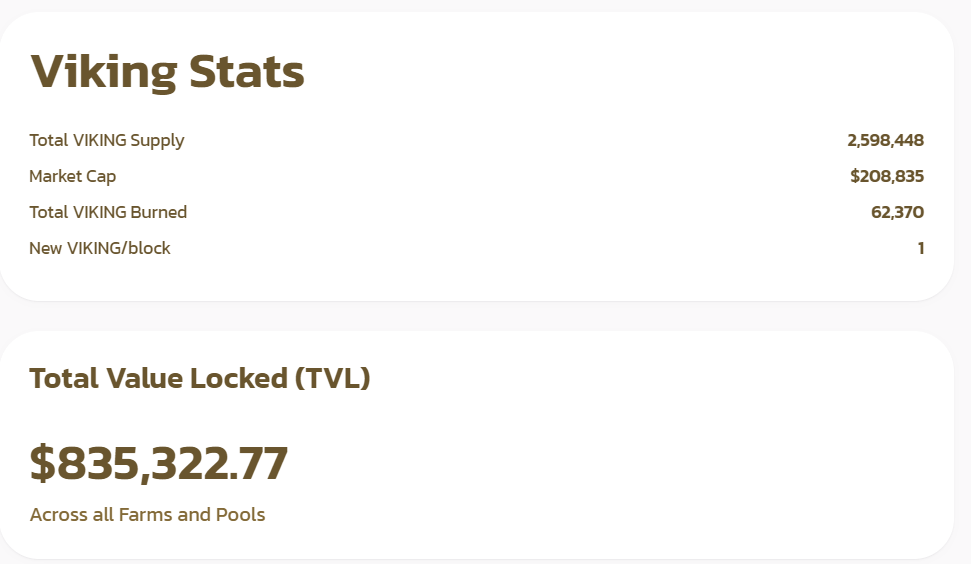Click the word Viking in the heading

104,72
